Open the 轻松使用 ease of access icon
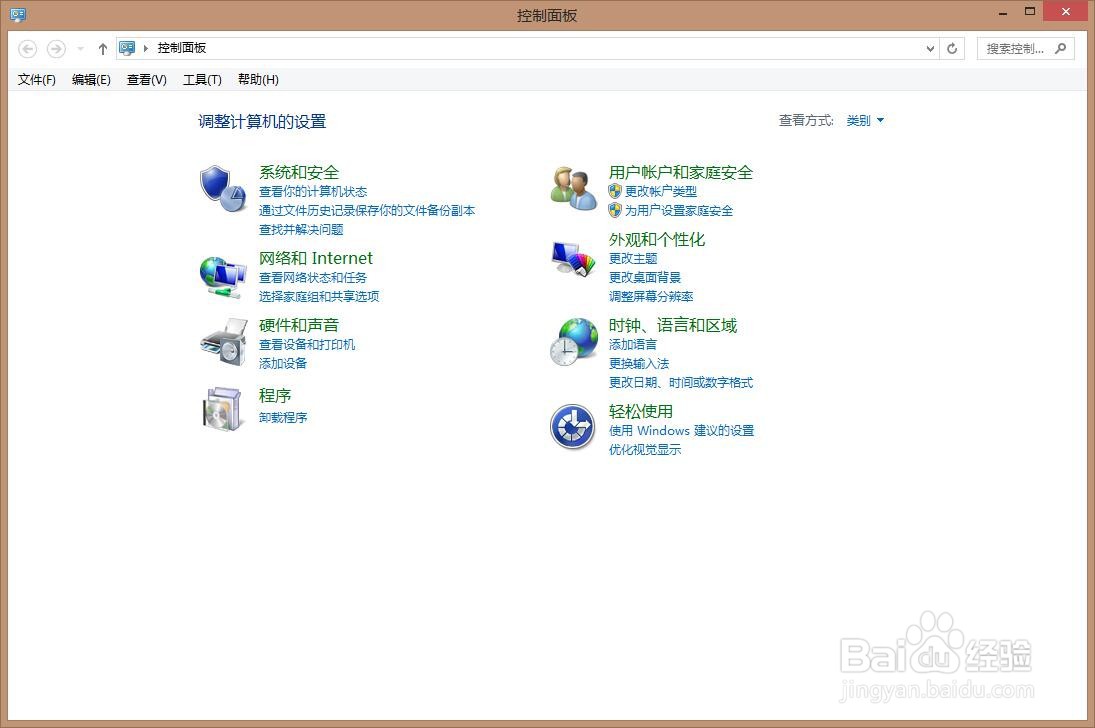Viewport: 1095px width, 728px height. coord(573,427)
